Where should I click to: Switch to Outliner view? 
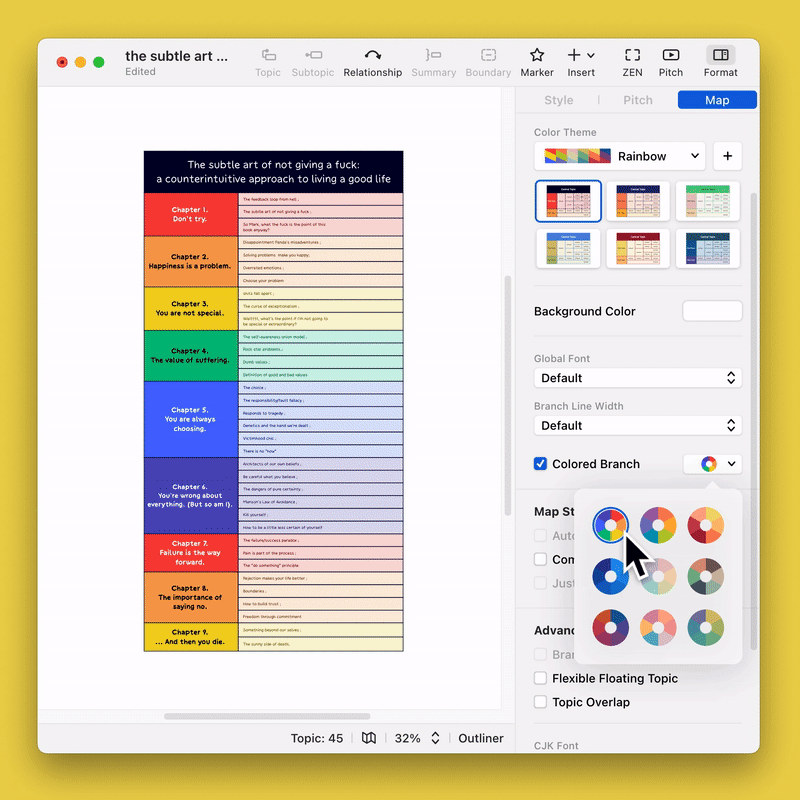click(x=481, y=738)
